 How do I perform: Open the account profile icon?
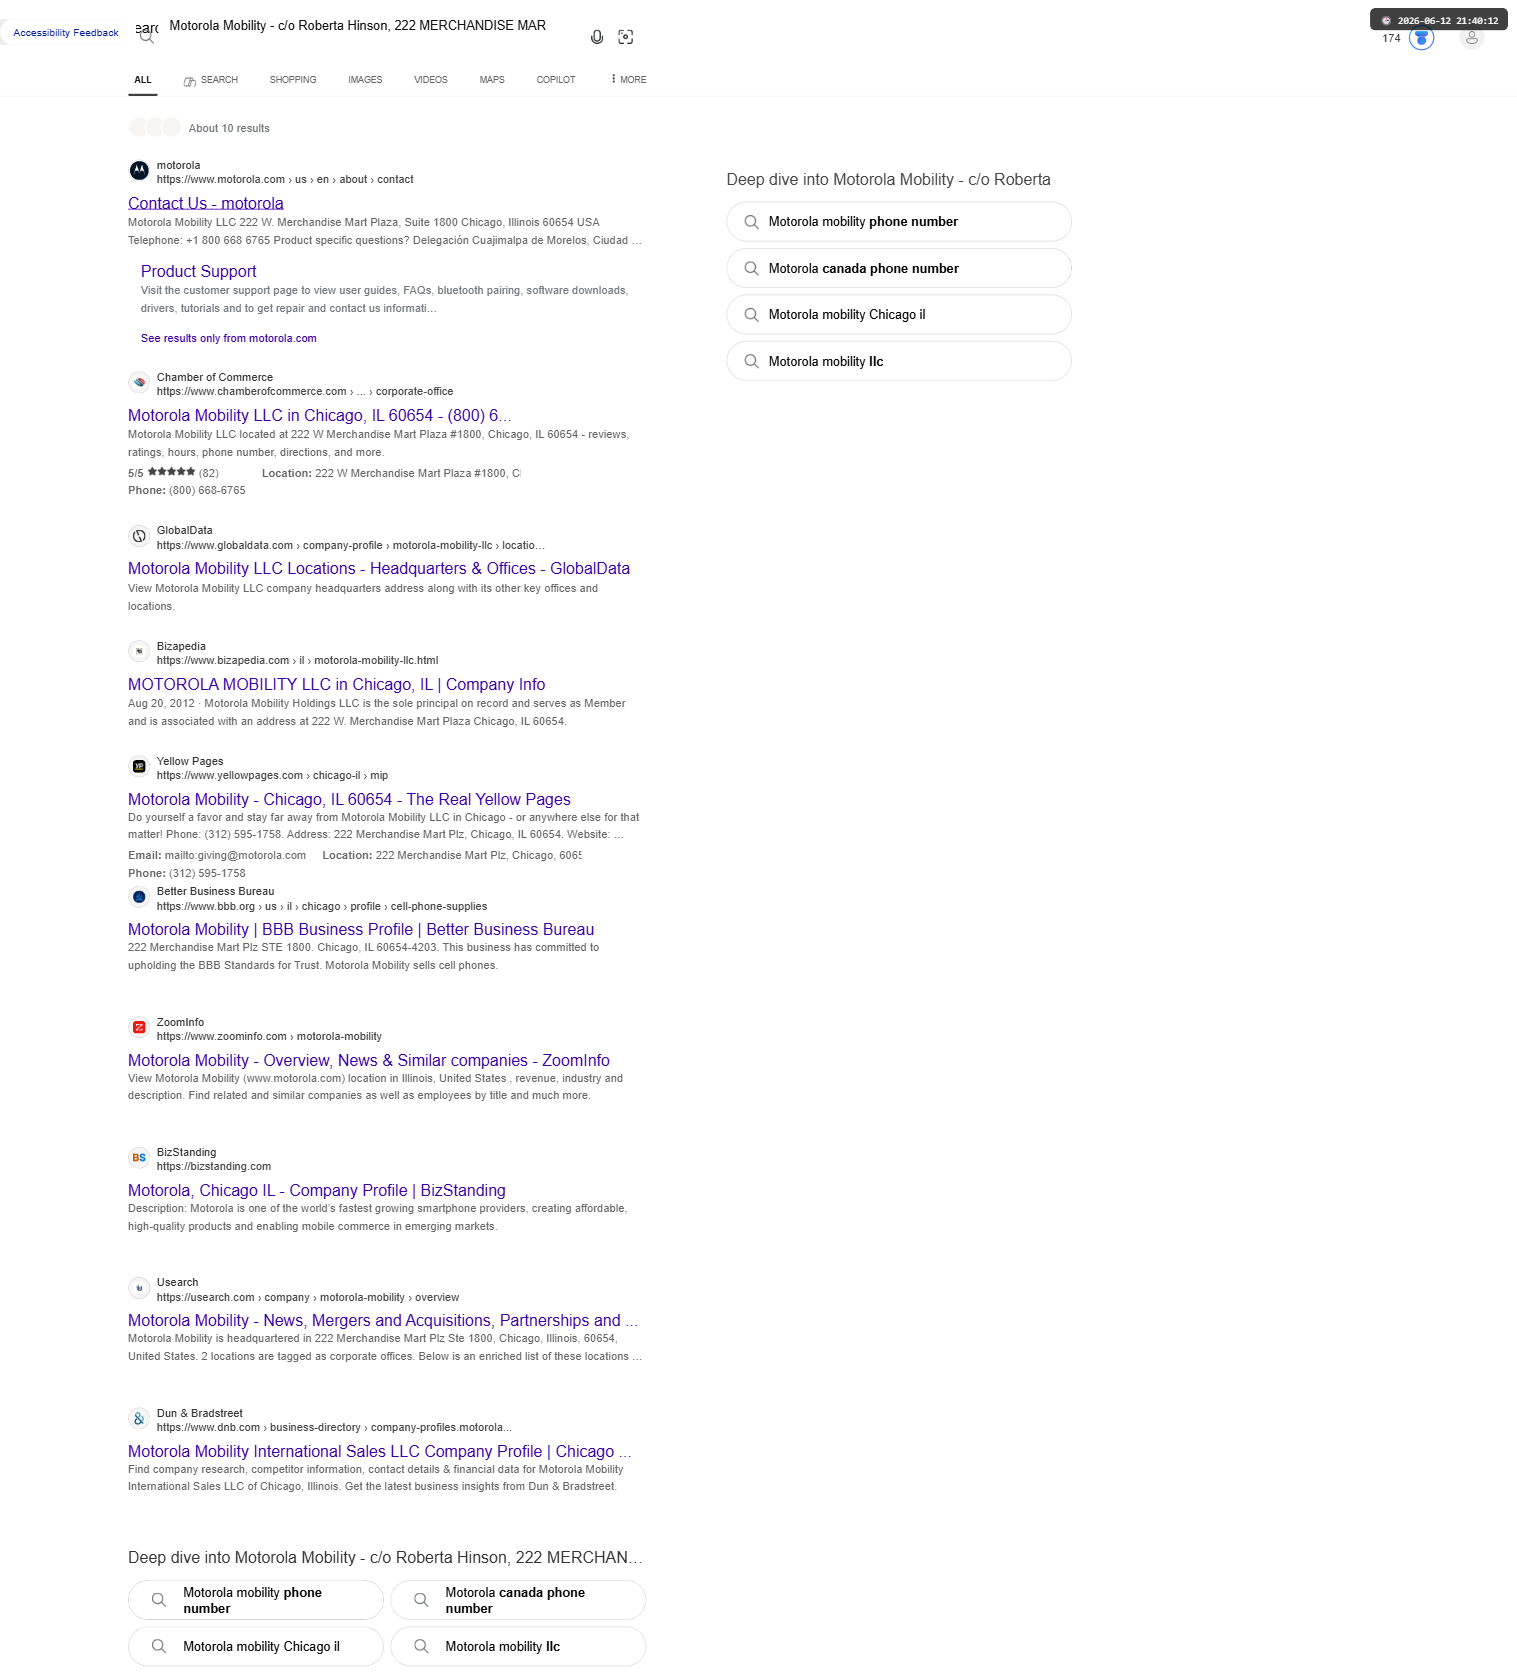1471,38
